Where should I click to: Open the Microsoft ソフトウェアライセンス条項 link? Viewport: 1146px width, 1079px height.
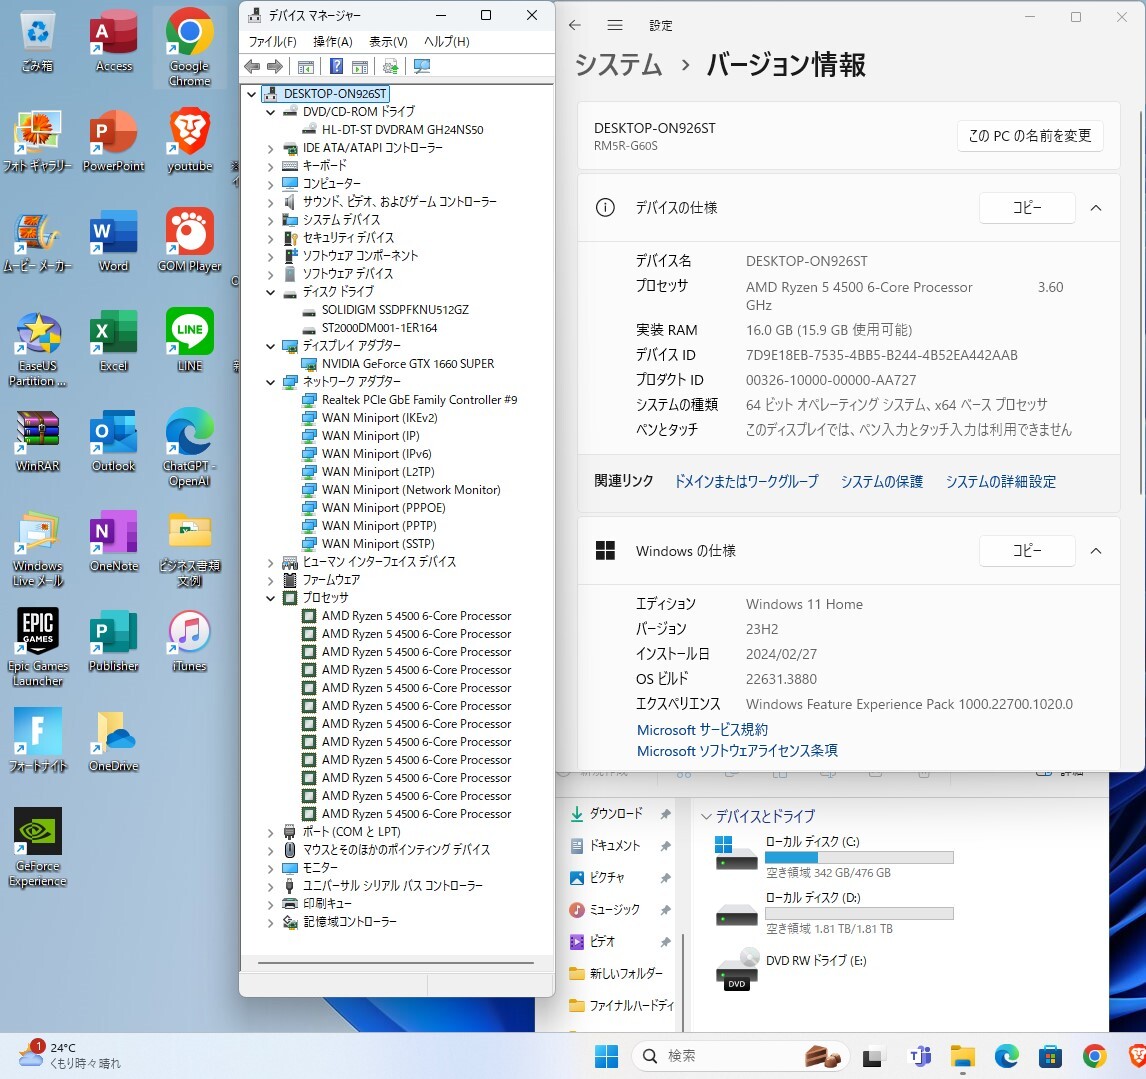[x=737, y=751]
